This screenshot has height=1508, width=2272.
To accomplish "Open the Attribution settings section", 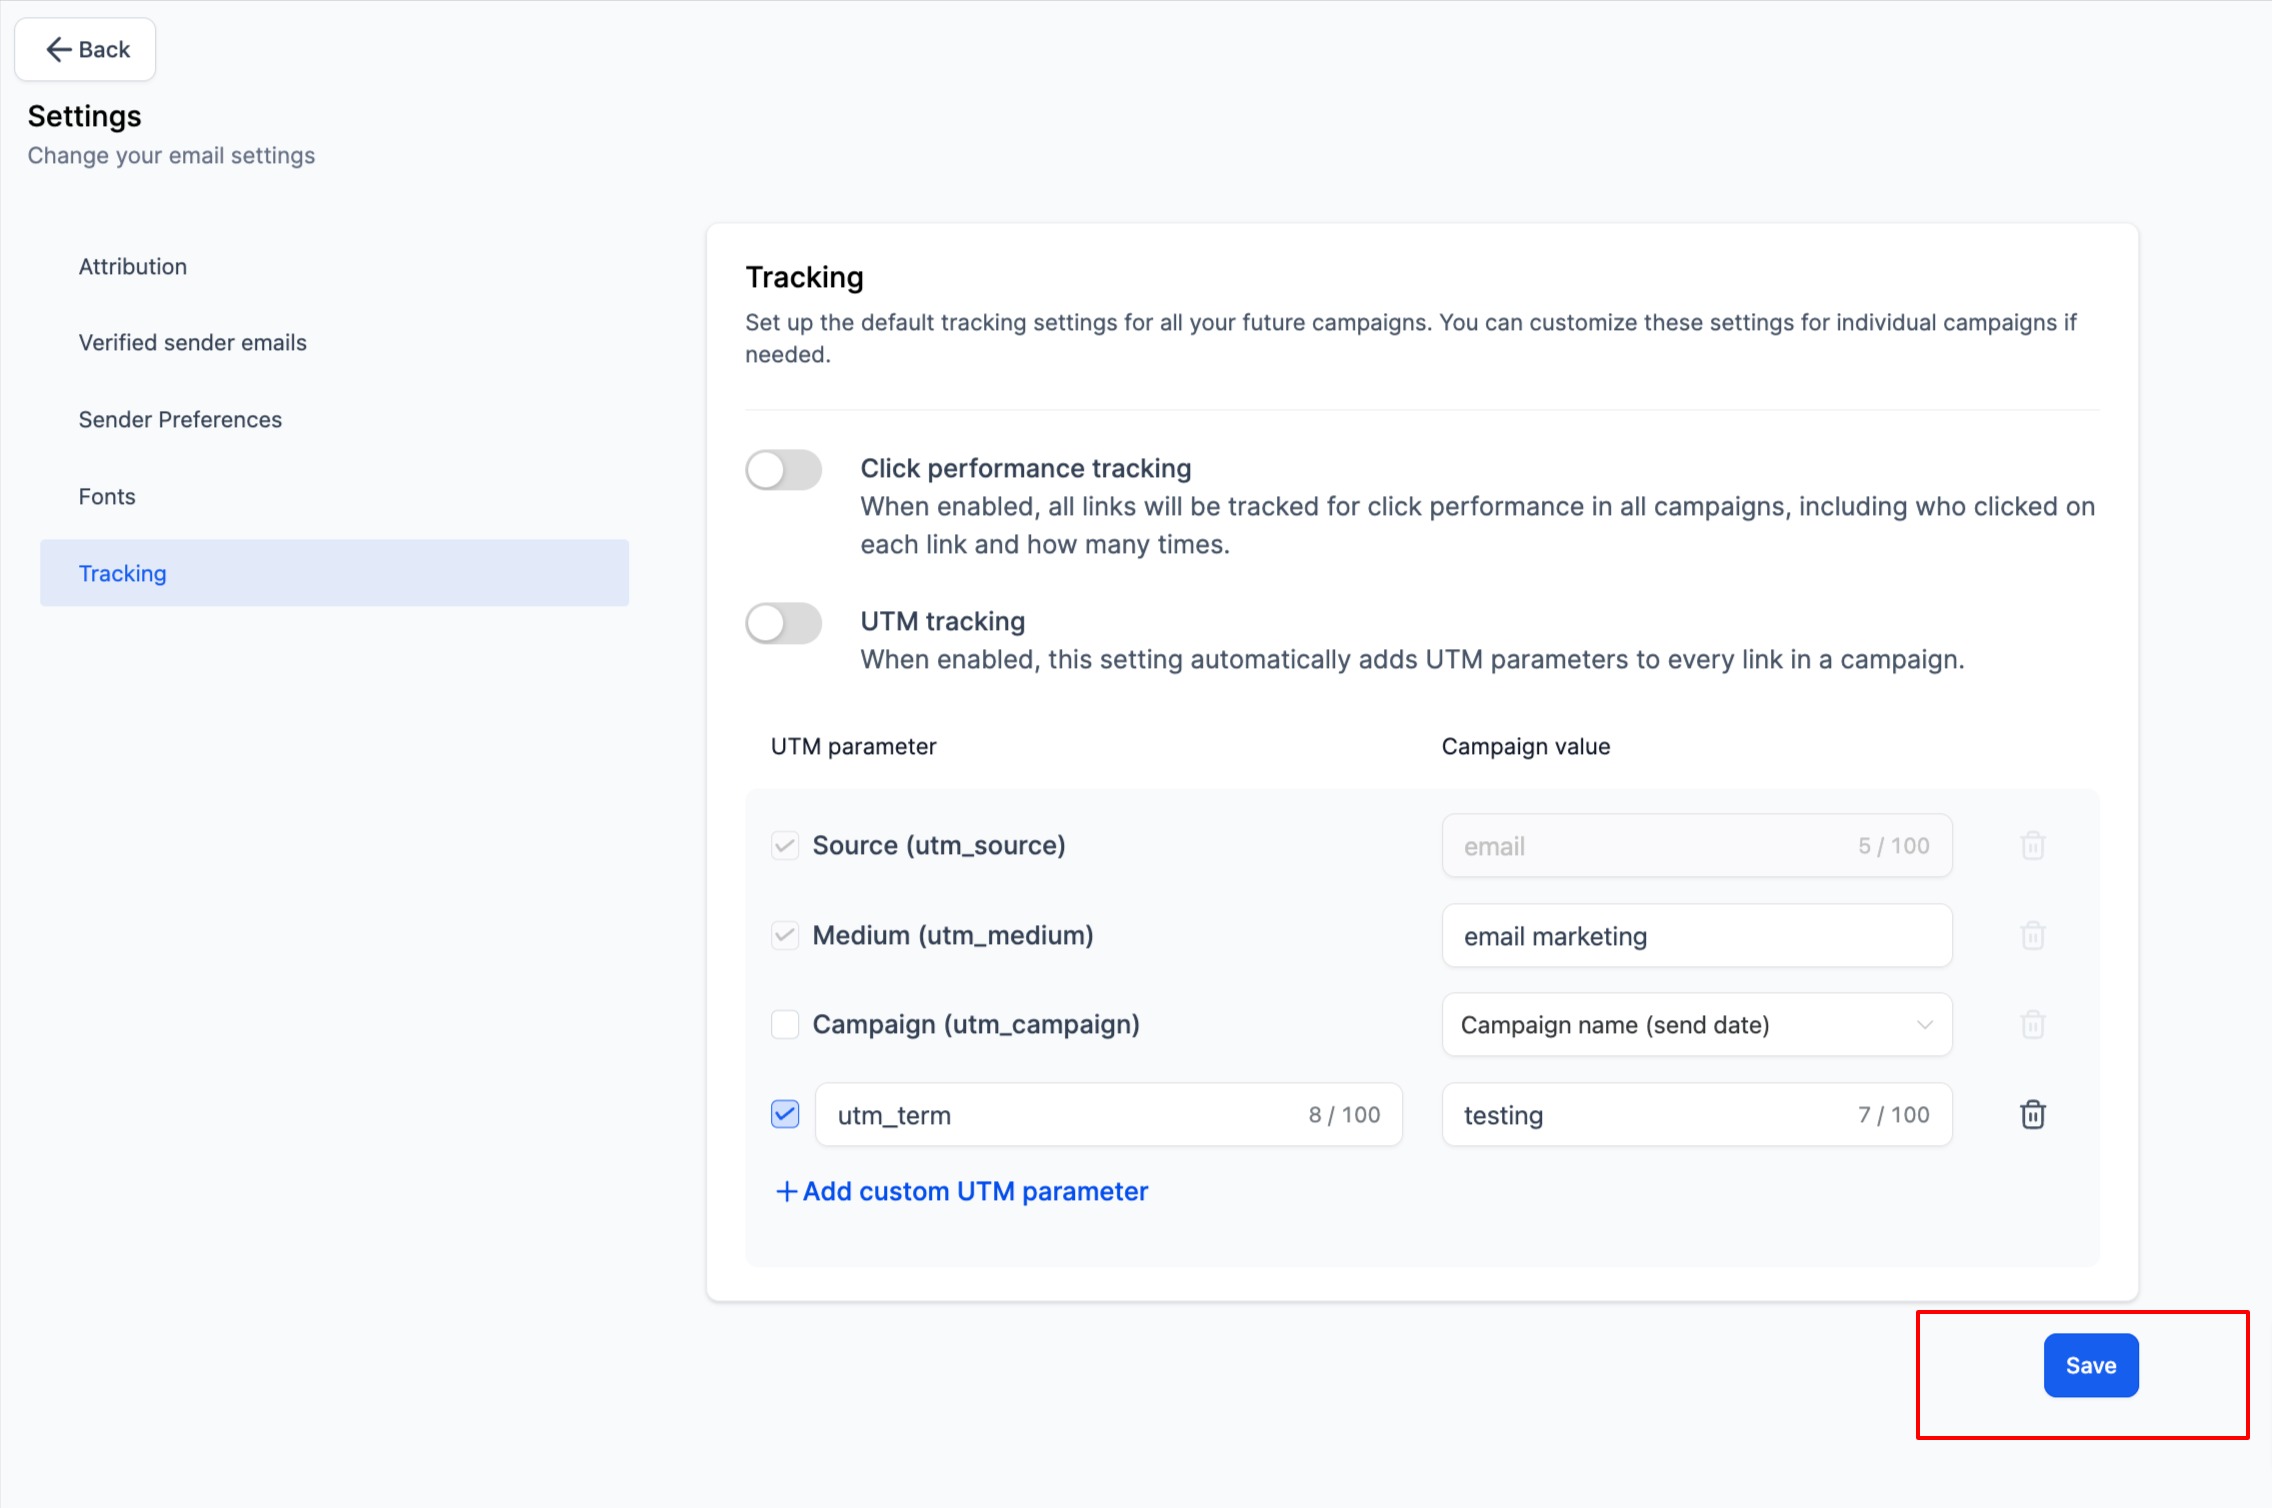I will pyautogui.click(x=133, y=266).
